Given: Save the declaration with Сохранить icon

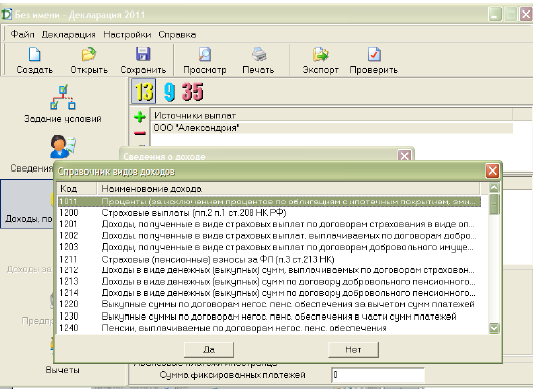Looking at the screenshot, I should [143, 54].
